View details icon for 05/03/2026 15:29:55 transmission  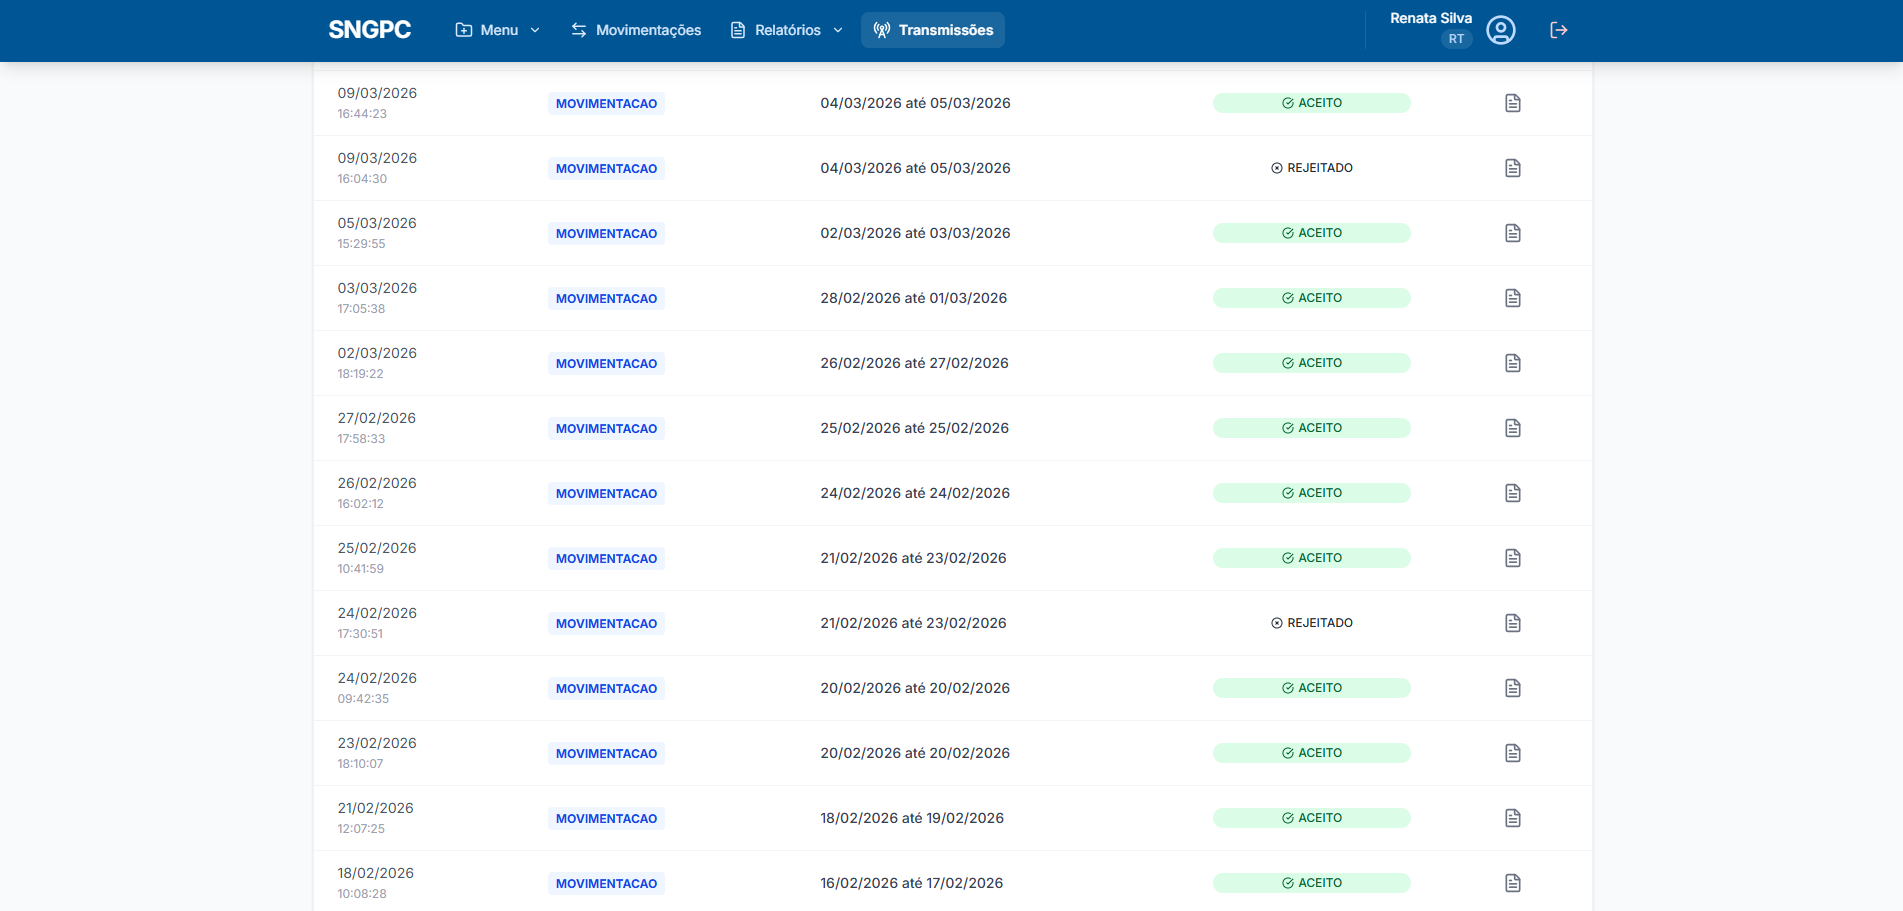(1512, 233)
